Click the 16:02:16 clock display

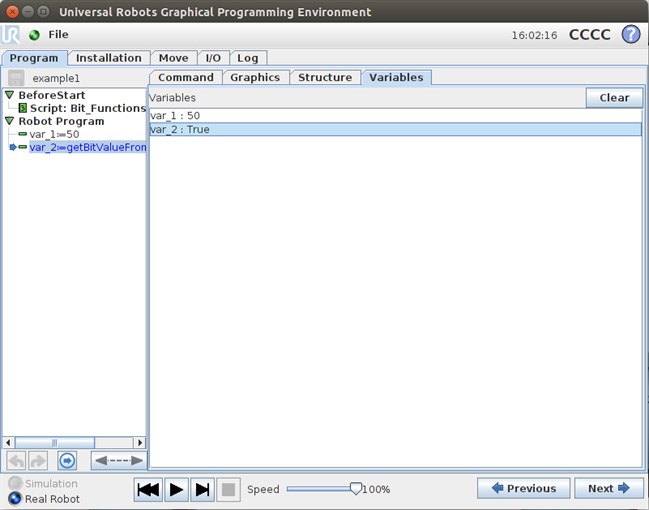pos(534,35)
